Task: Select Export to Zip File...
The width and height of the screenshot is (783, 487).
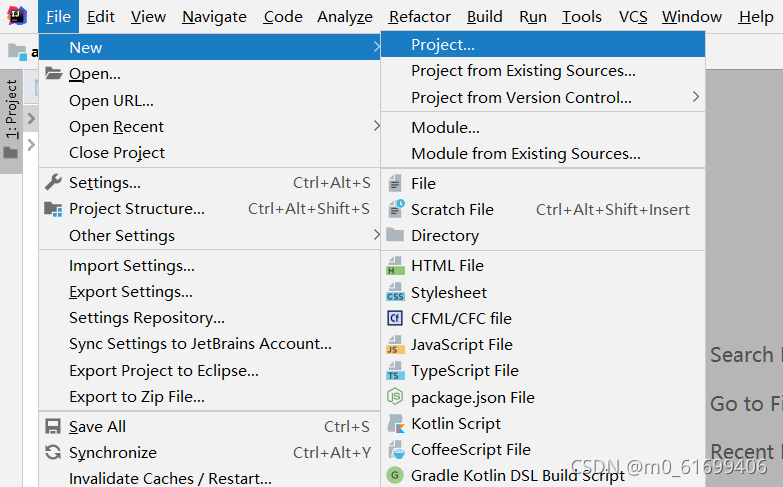Action: (209, 397)
